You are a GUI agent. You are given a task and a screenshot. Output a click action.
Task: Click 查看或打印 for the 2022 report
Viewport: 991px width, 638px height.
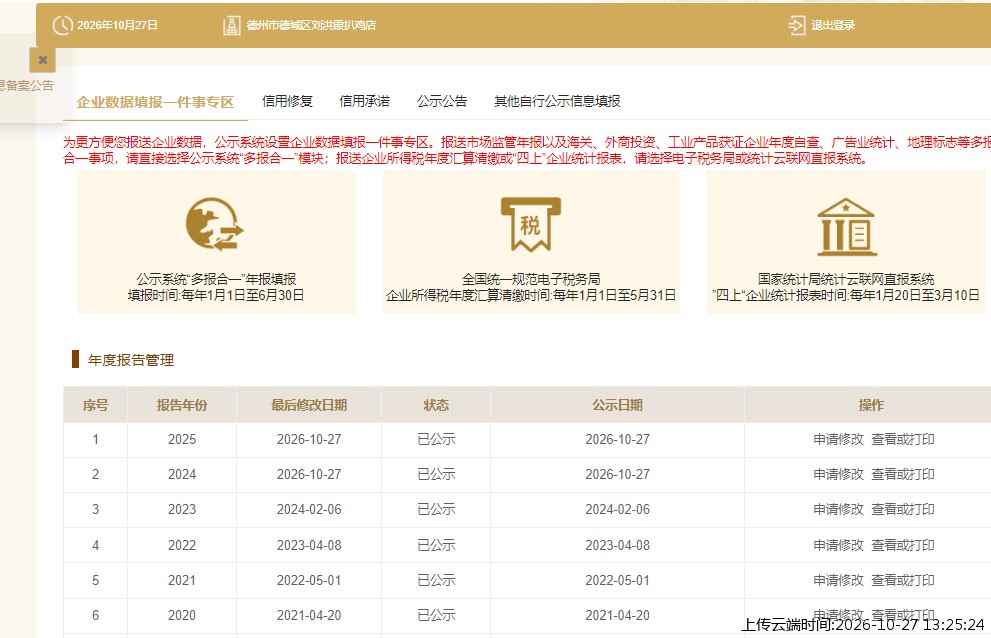(x=903, y=545)
